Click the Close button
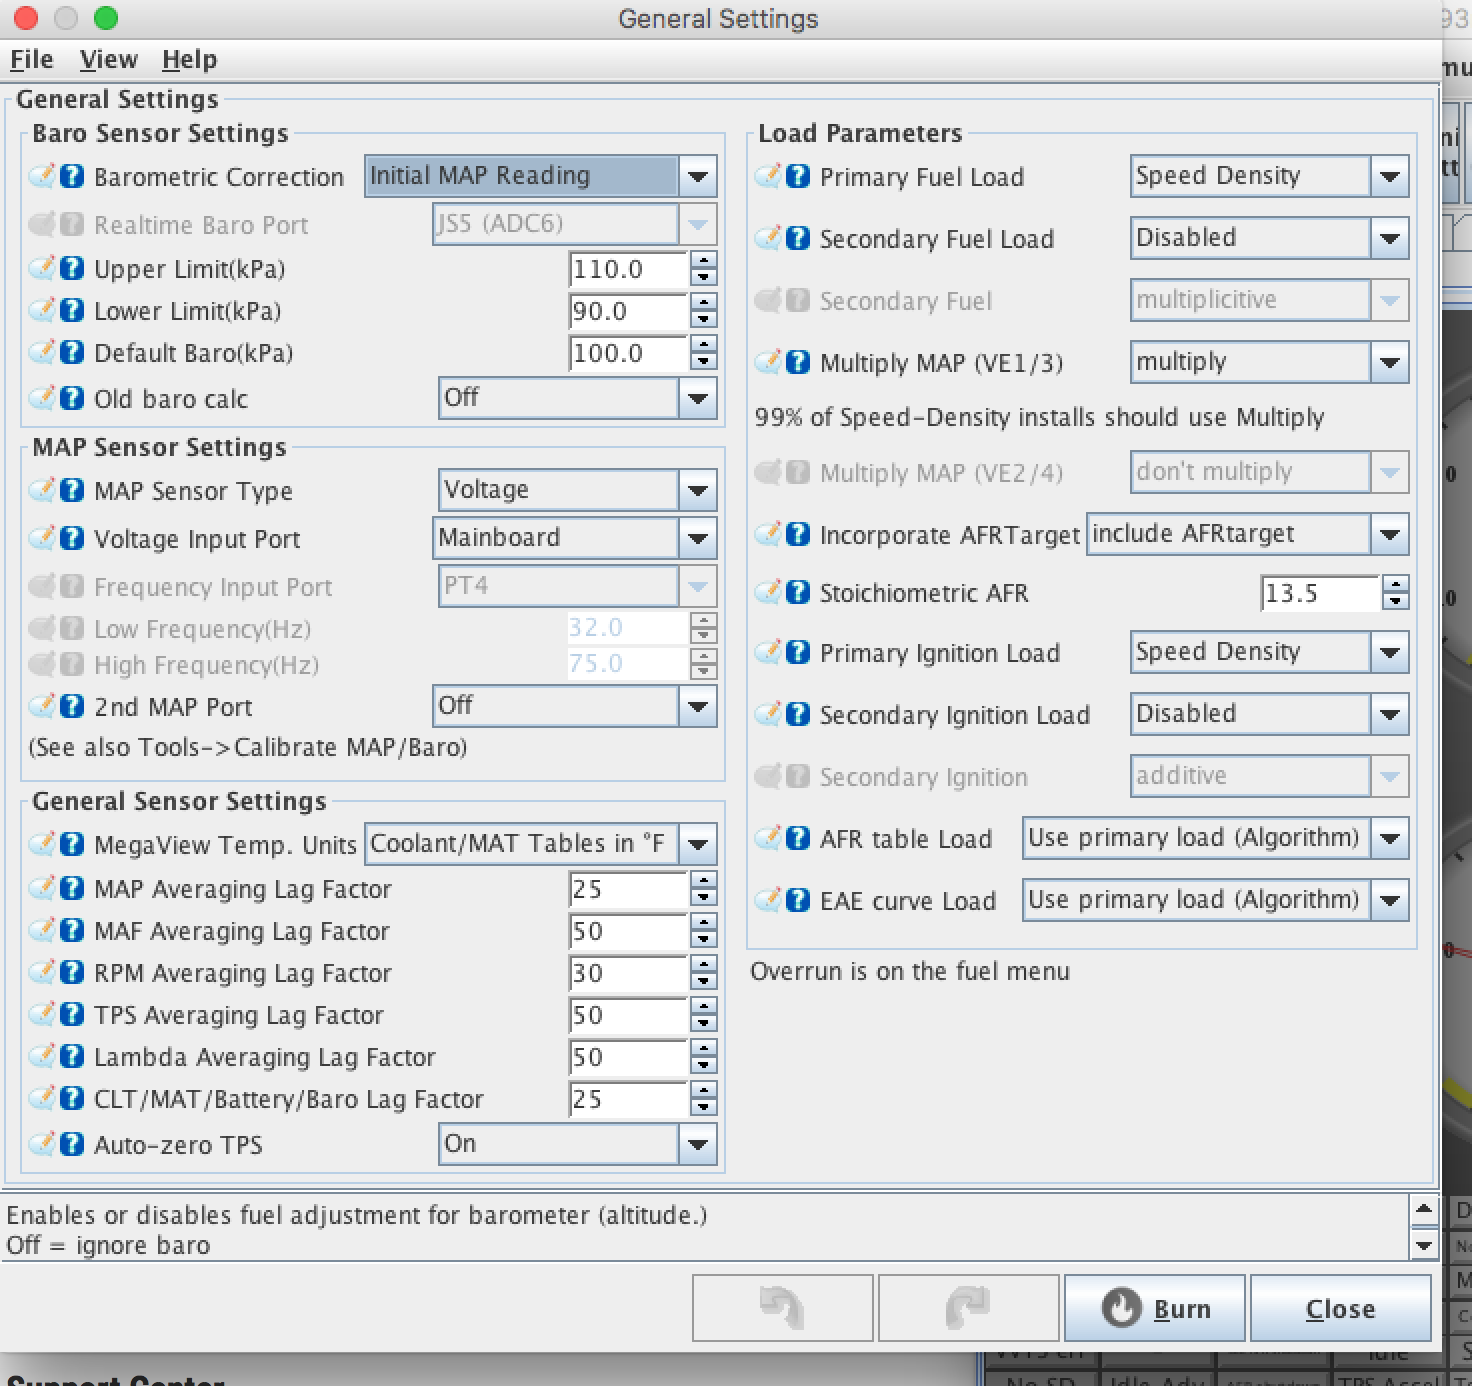This screenshot has height=1386, width=1472. tap(1340, 1308)
